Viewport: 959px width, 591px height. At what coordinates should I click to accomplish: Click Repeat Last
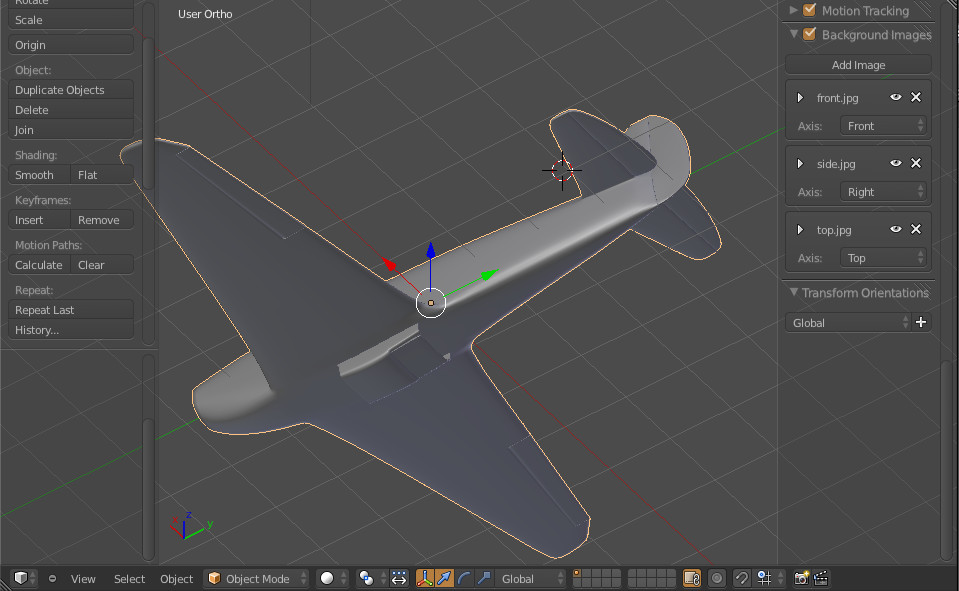(71, 310)
